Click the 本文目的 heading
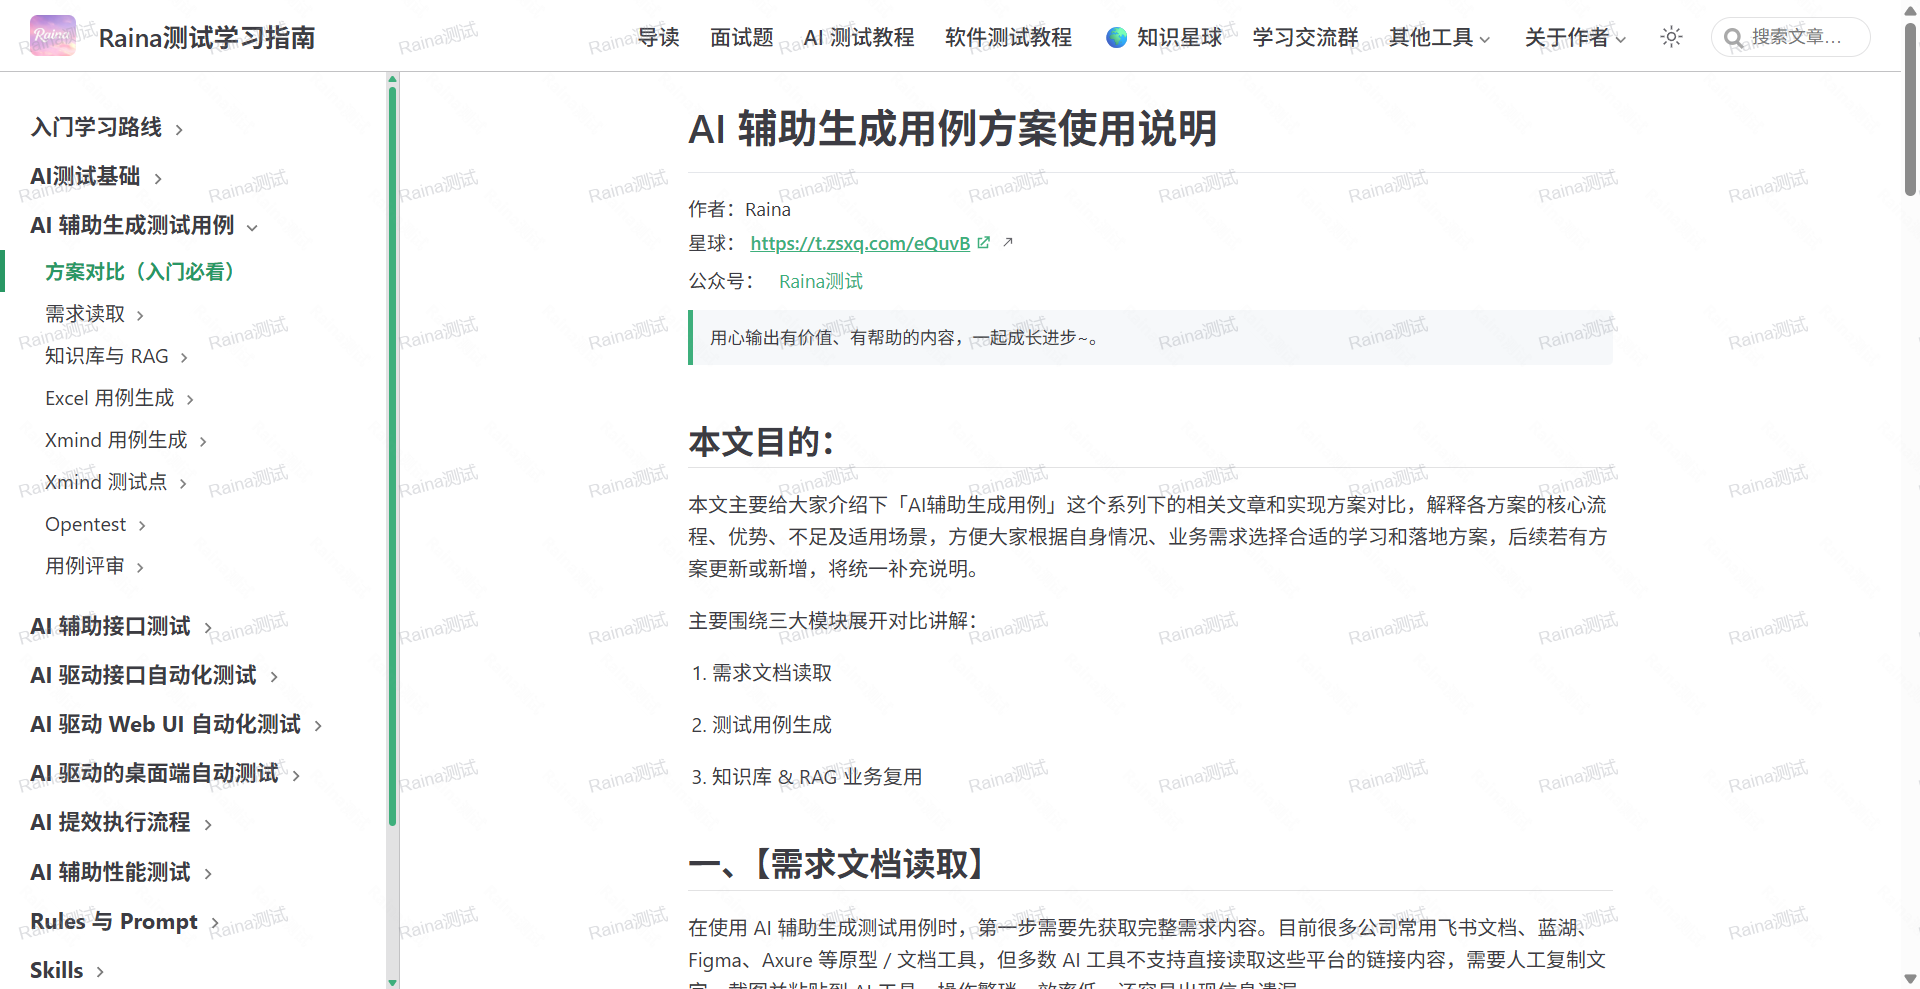This screenshot has width=1920, height=989. pyautogui.click(x=761, y=441)
